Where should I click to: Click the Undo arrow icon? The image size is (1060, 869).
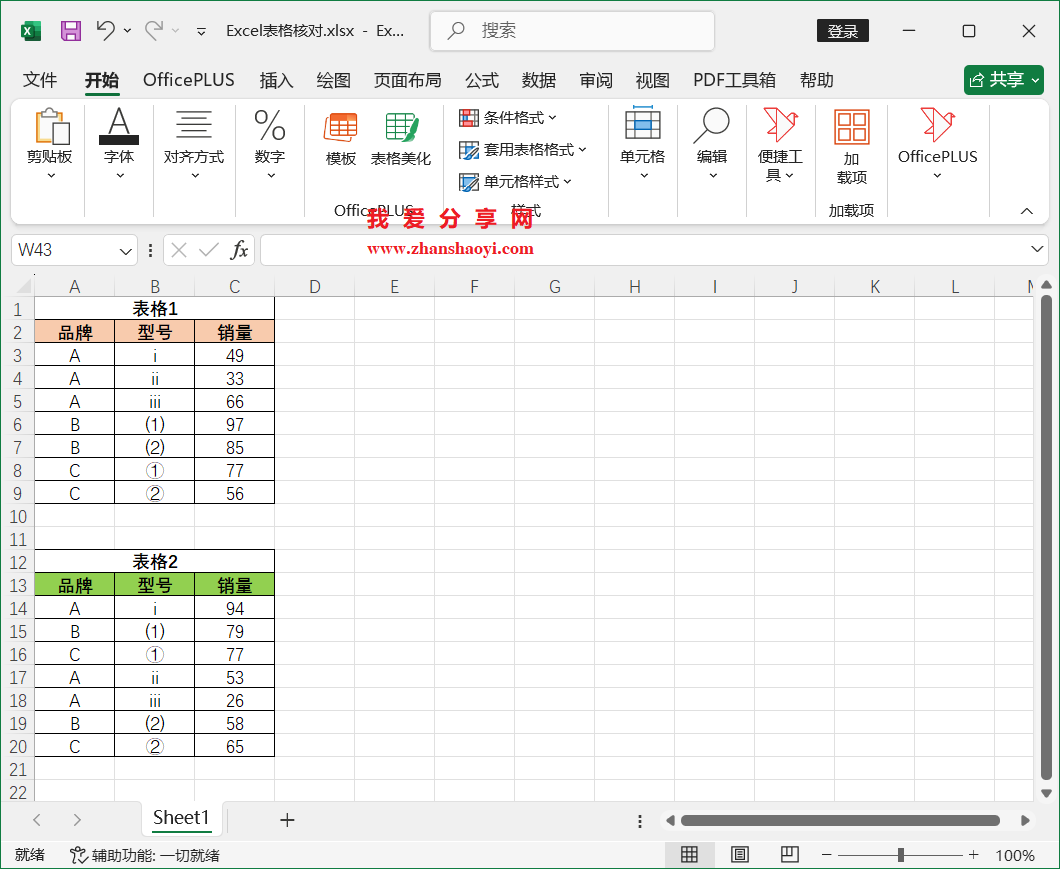click(105, 30)
